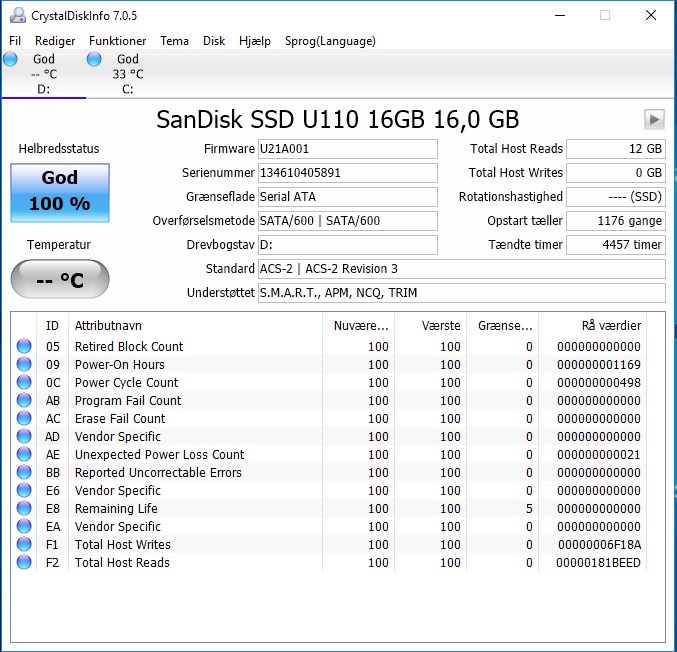Click the Grænse... column header
The image size is (677, 652).
[503, 326]
